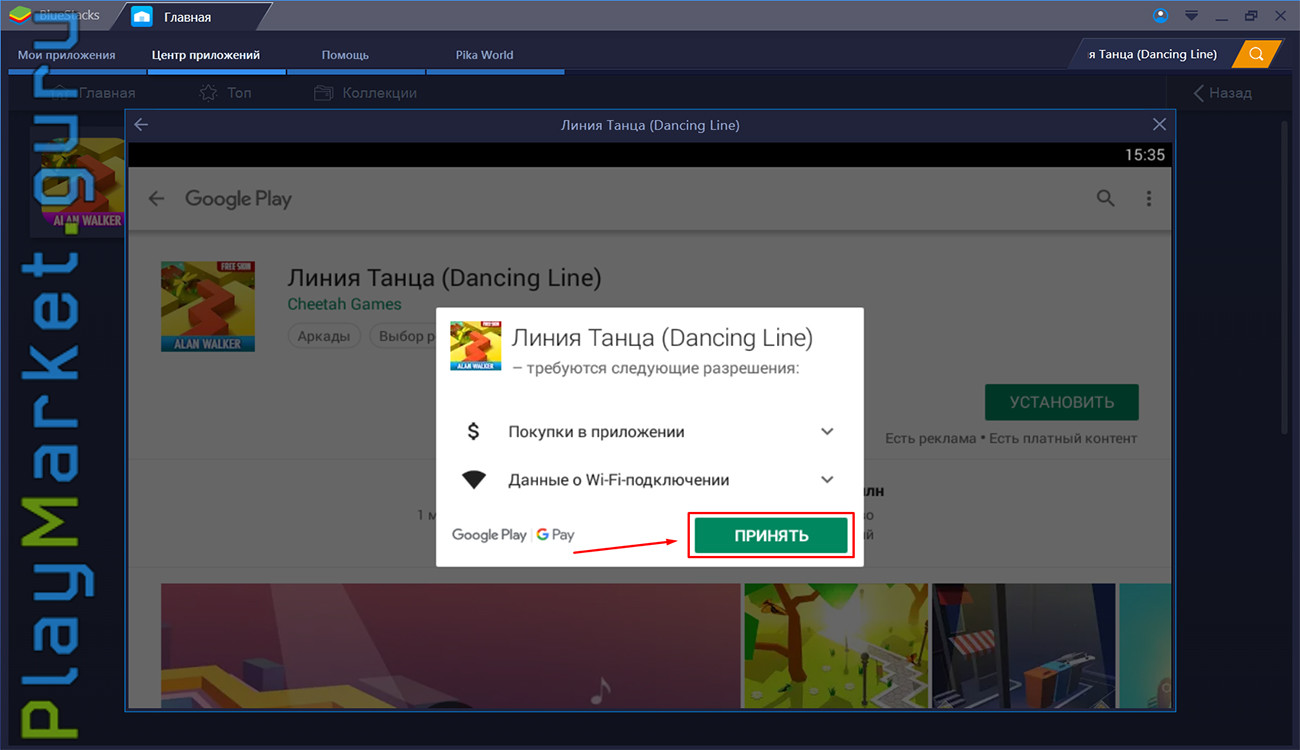Click the dollar sign purchases icon
This screenshot has height=750, width=1300.
[x=474, y=432]
